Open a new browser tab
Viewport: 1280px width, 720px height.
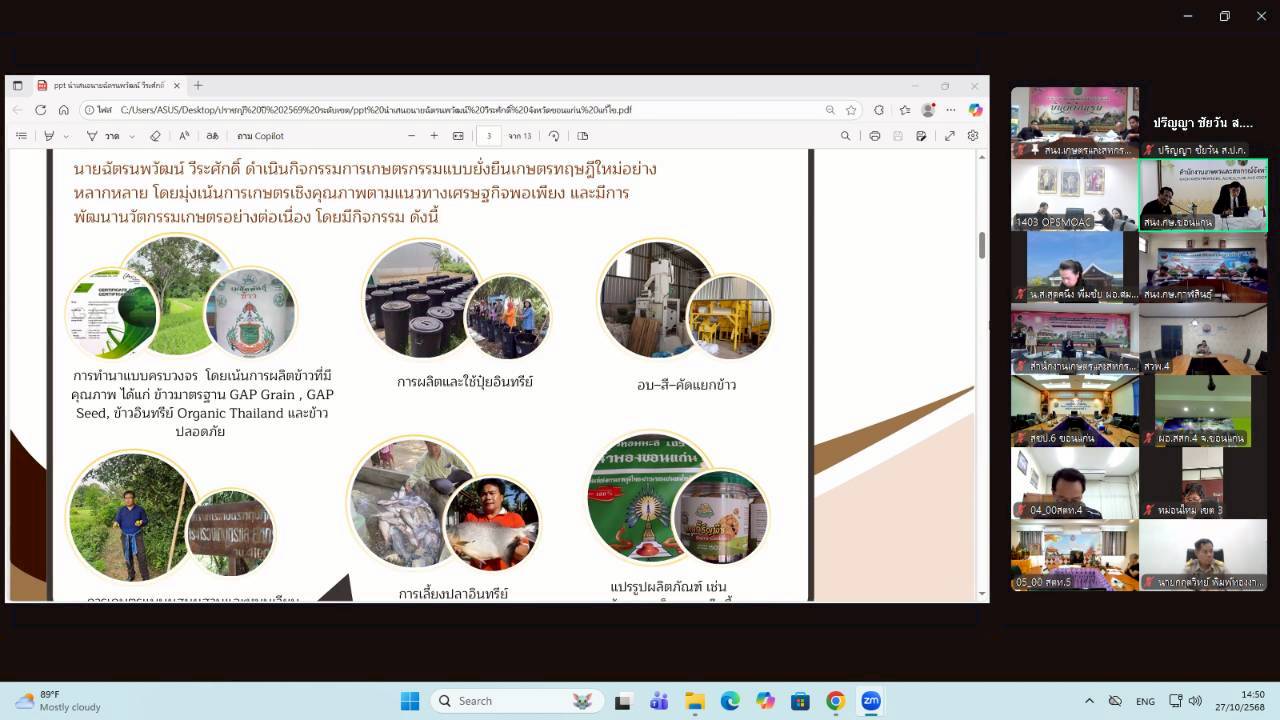198,86
